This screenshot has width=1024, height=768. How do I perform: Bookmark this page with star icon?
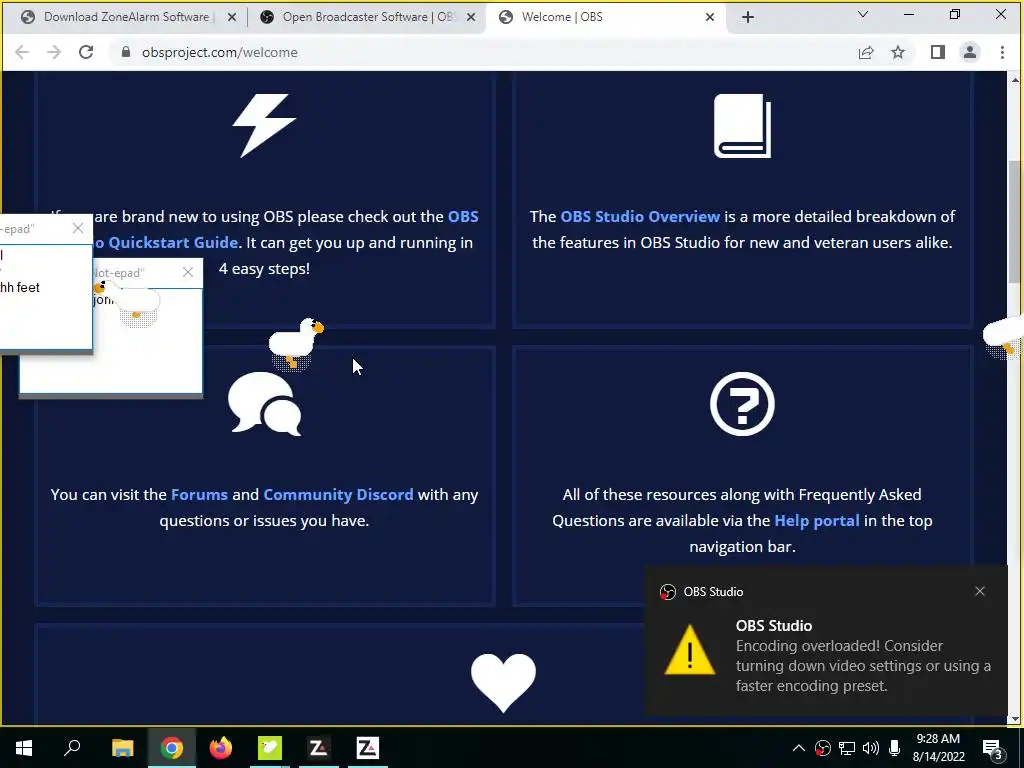[x=898, y=52]
